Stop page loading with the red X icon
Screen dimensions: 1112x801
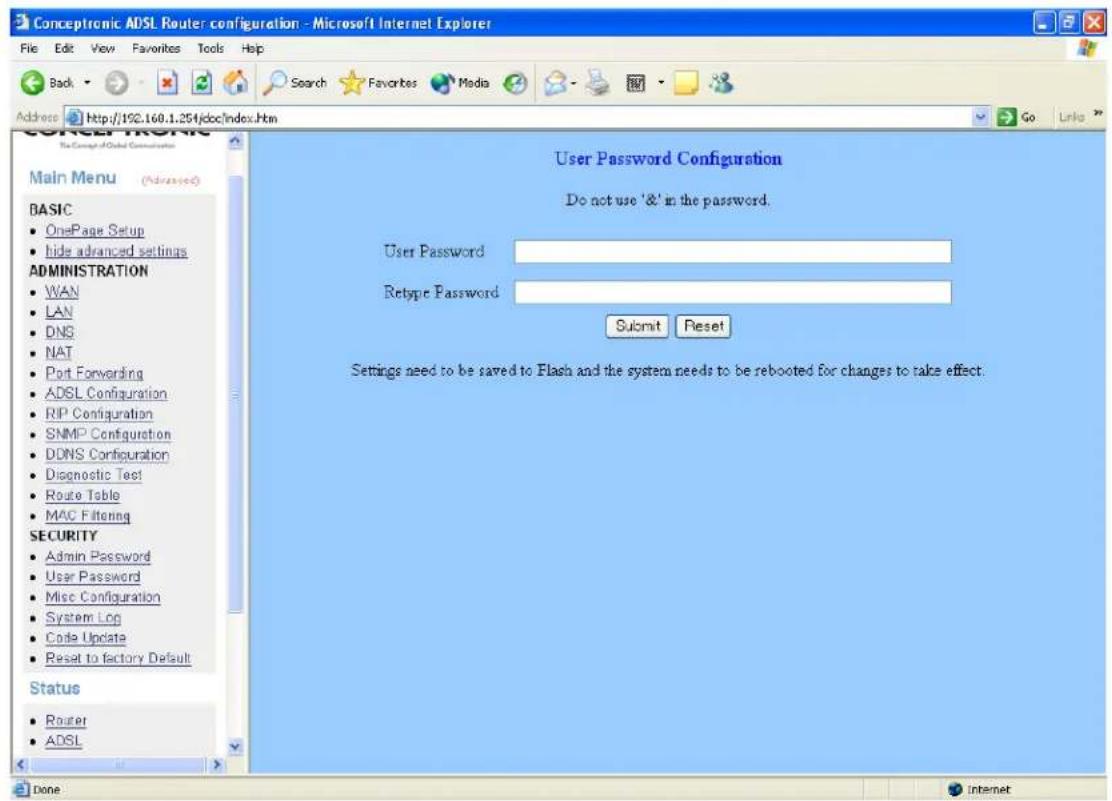pyautogui.click(x=167, y=83)
